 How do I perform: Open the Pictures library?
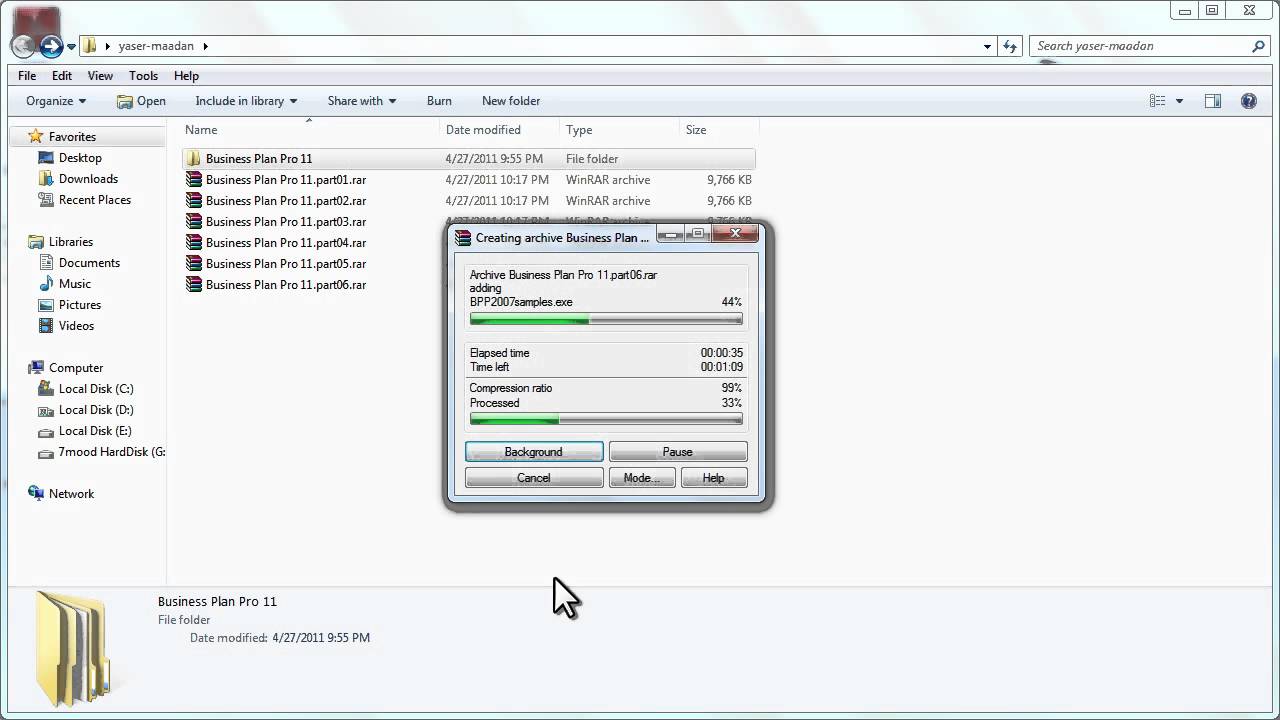pos(80,305)
